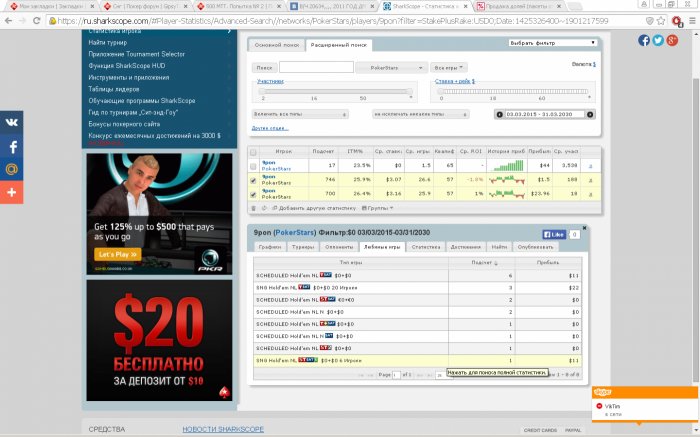700x437 pixels.
Task: Bookmark page with the star icon
Action: (661, 21)
